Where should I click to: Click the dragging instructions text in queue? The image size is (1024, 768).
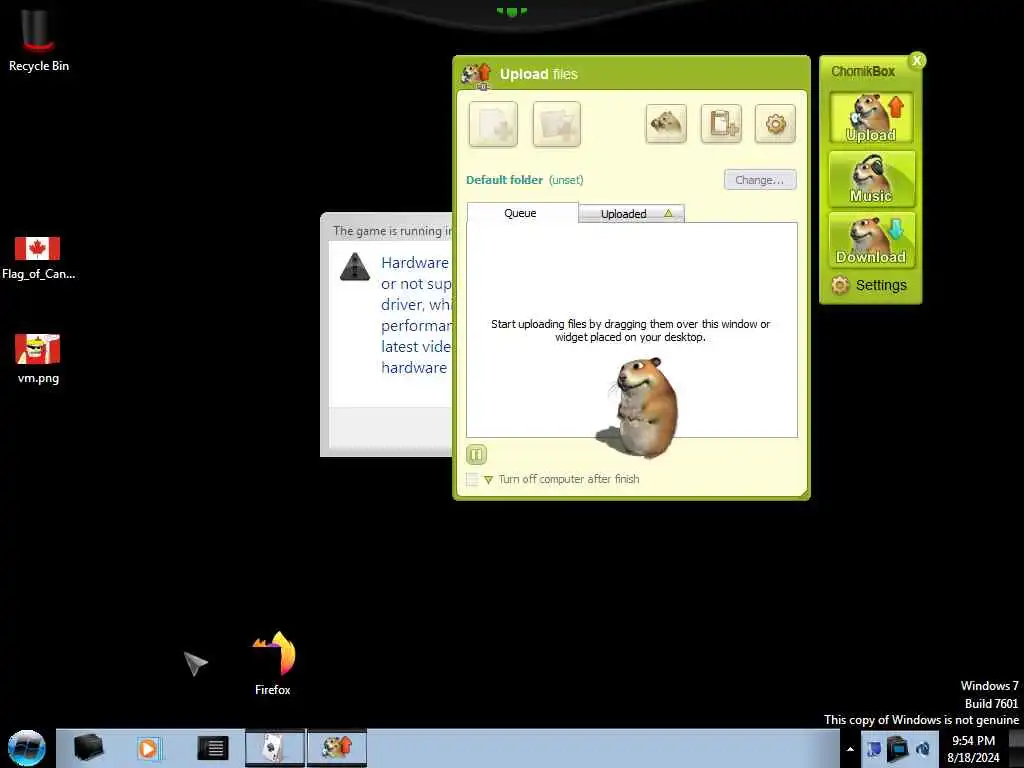coord(630,330)
